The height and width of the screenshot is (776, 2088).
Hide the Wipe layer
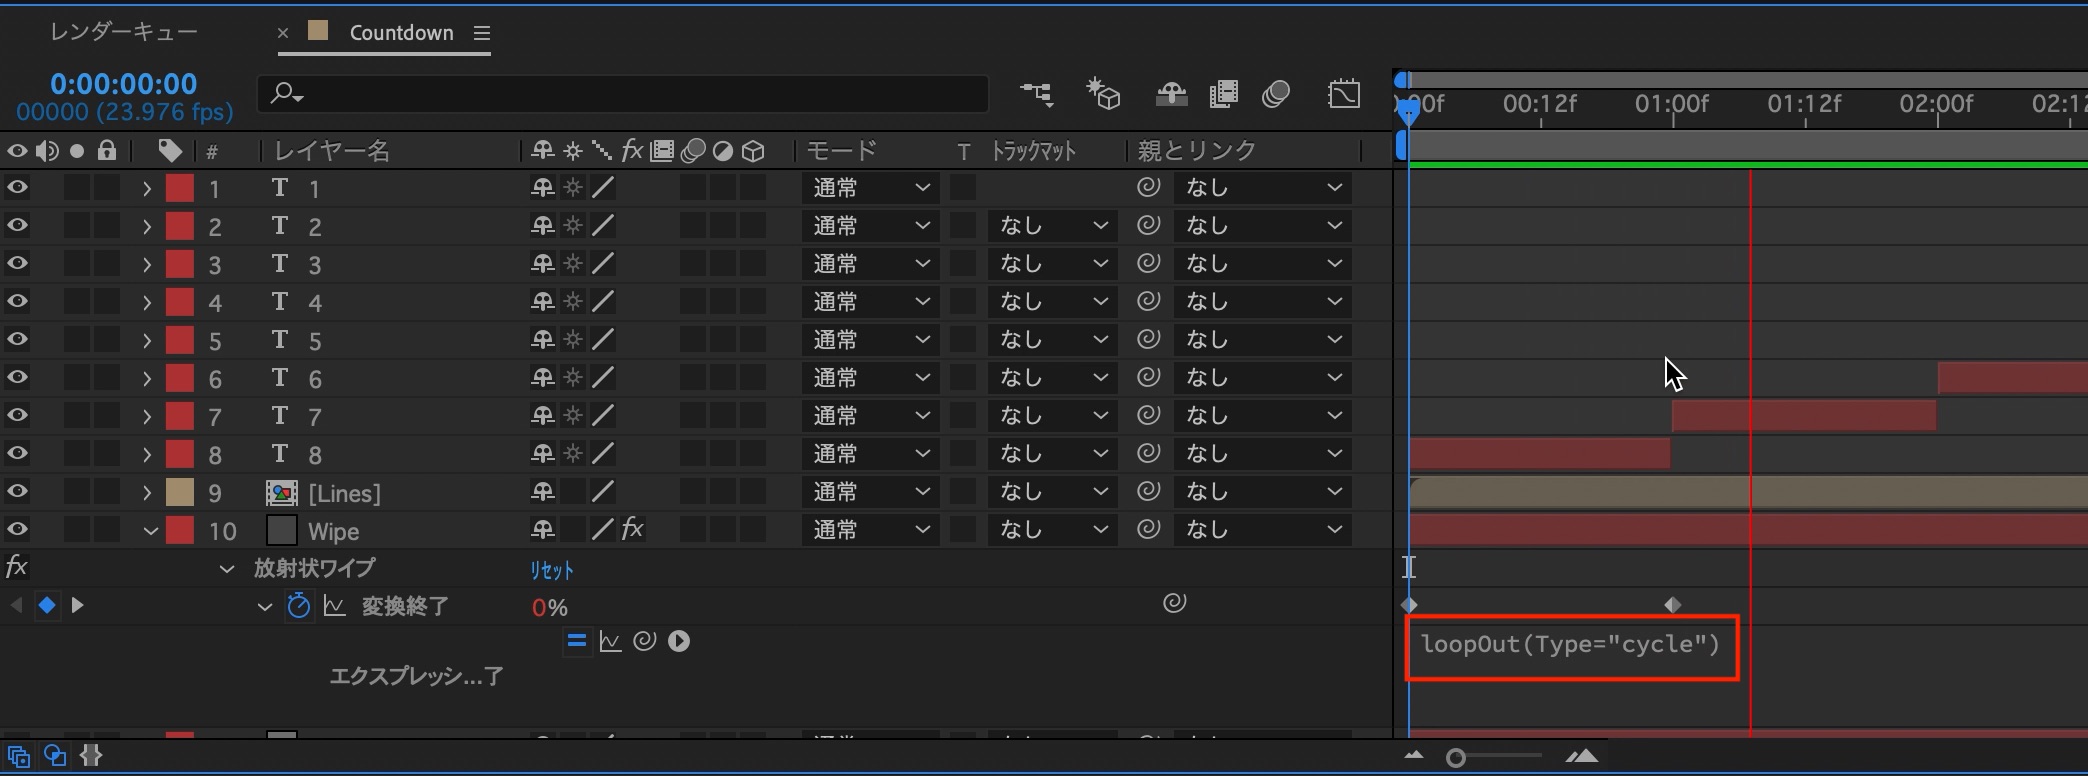click(x=17, y=529)
